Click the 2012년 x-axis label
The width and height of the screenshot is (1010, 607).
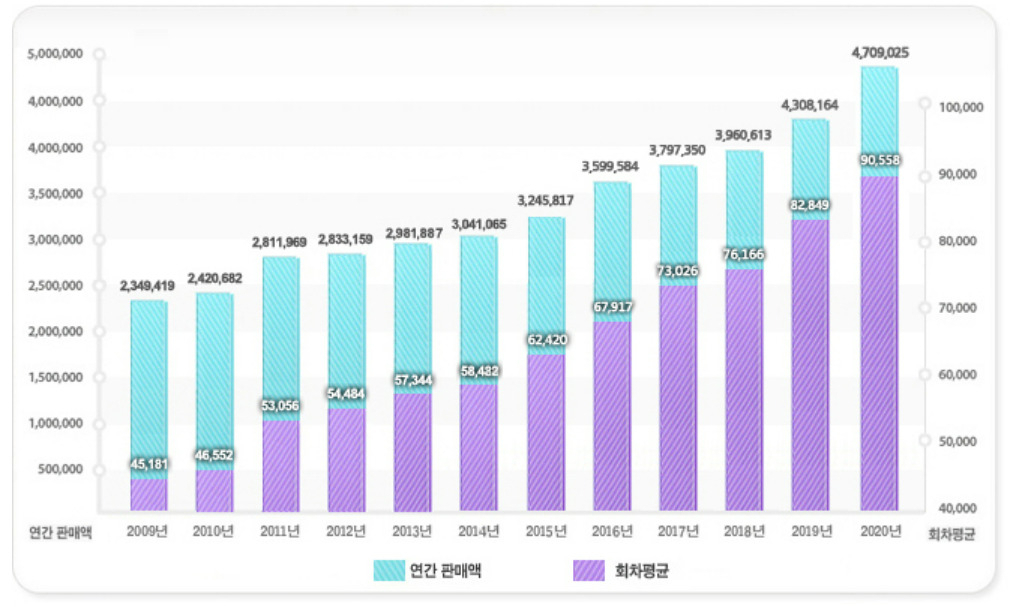click(346, 532)
